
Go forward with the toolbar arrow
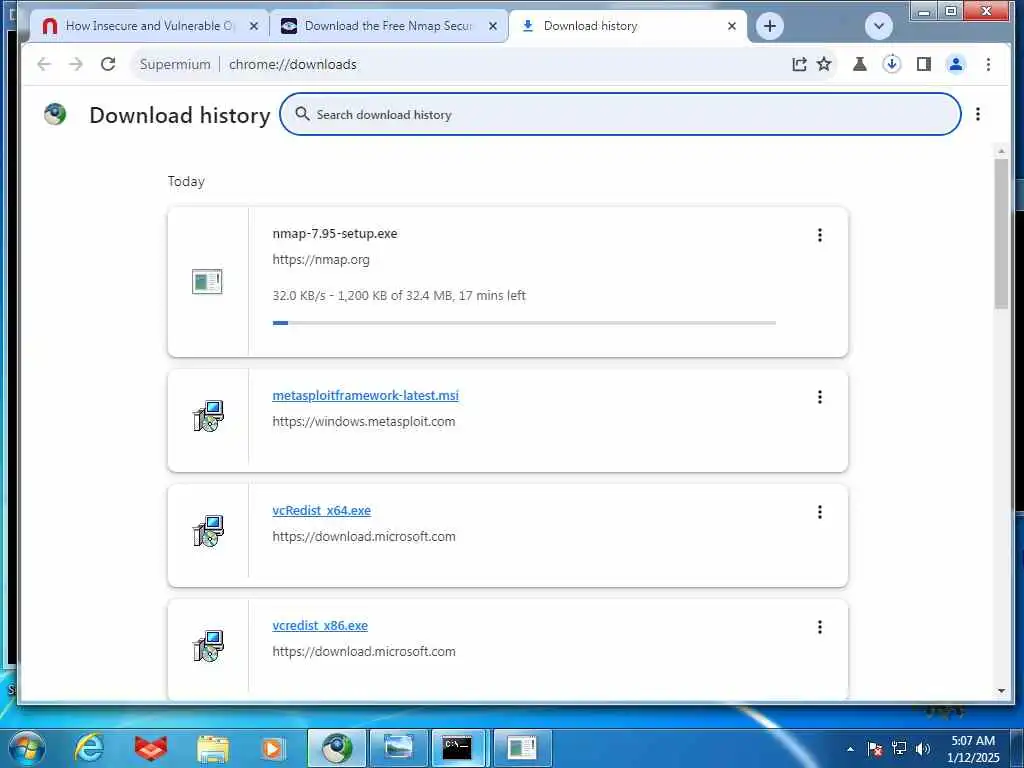(76, 64)
